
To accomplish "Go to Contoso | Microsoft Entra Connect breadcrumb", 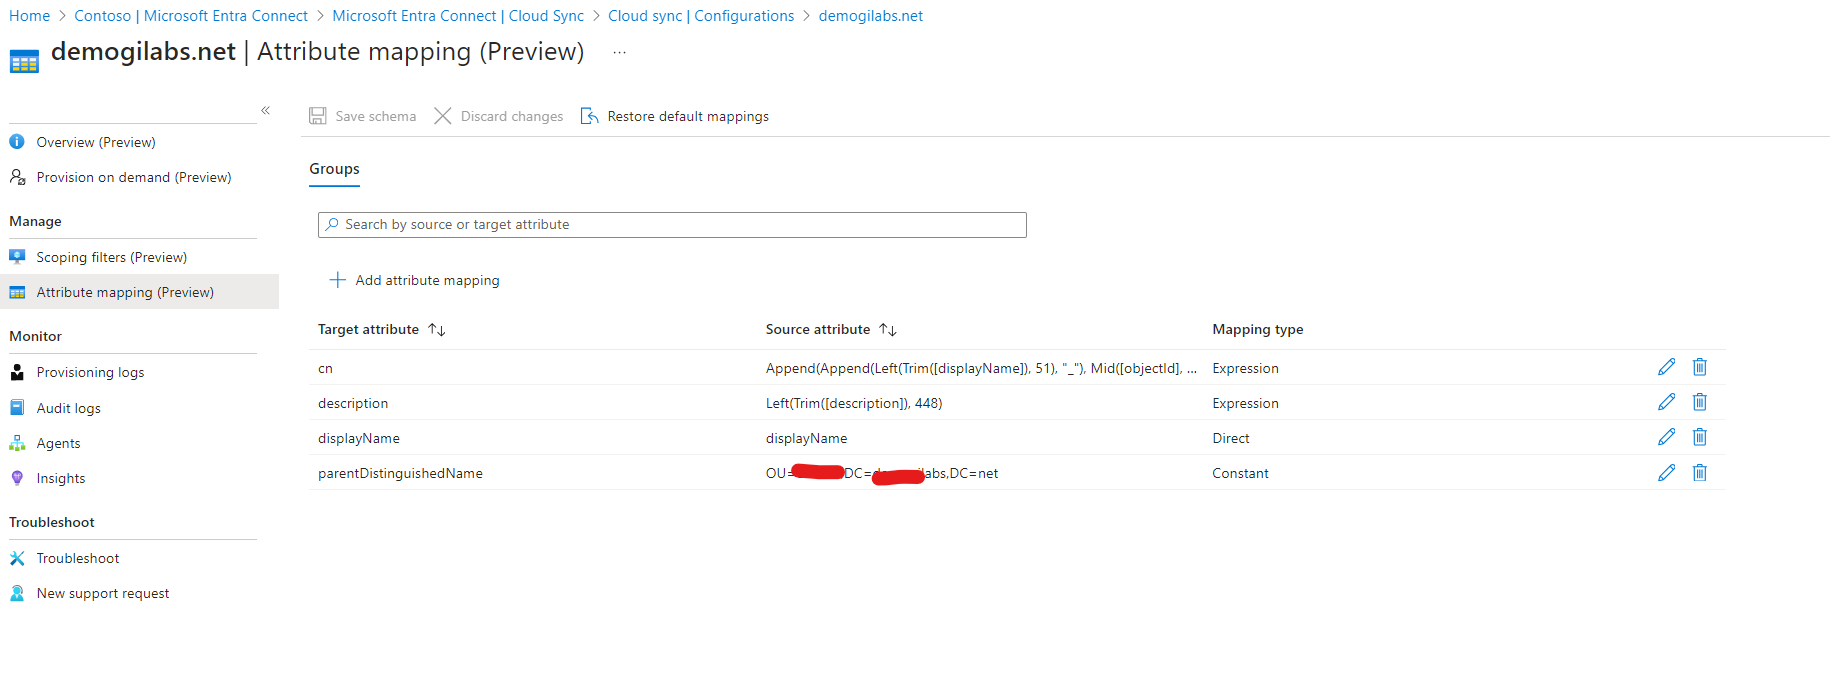I will [191, 16].
